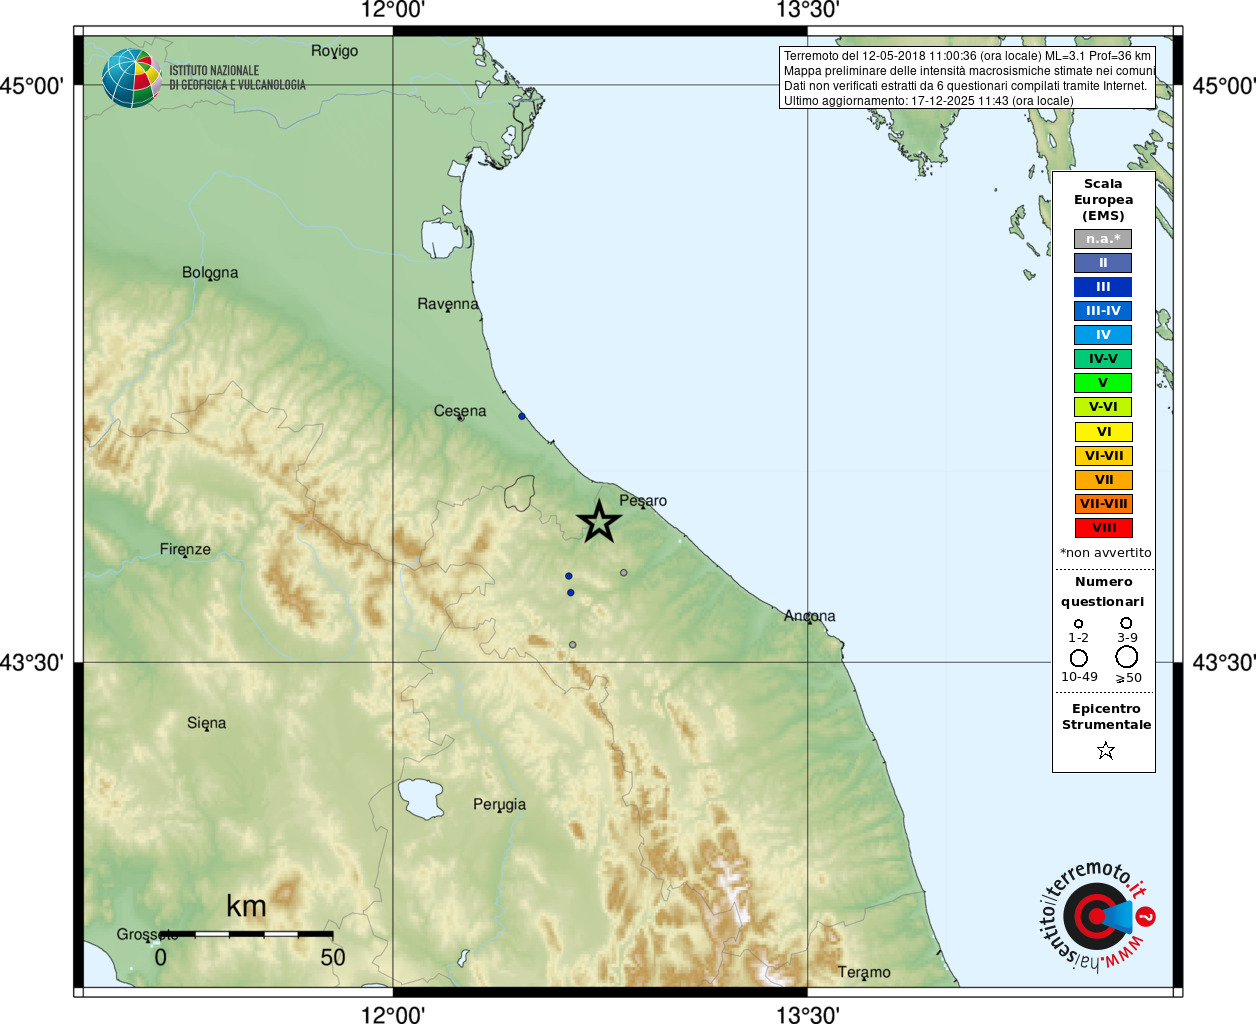Click the '50' scale bar value

click(x=333, y=958)
